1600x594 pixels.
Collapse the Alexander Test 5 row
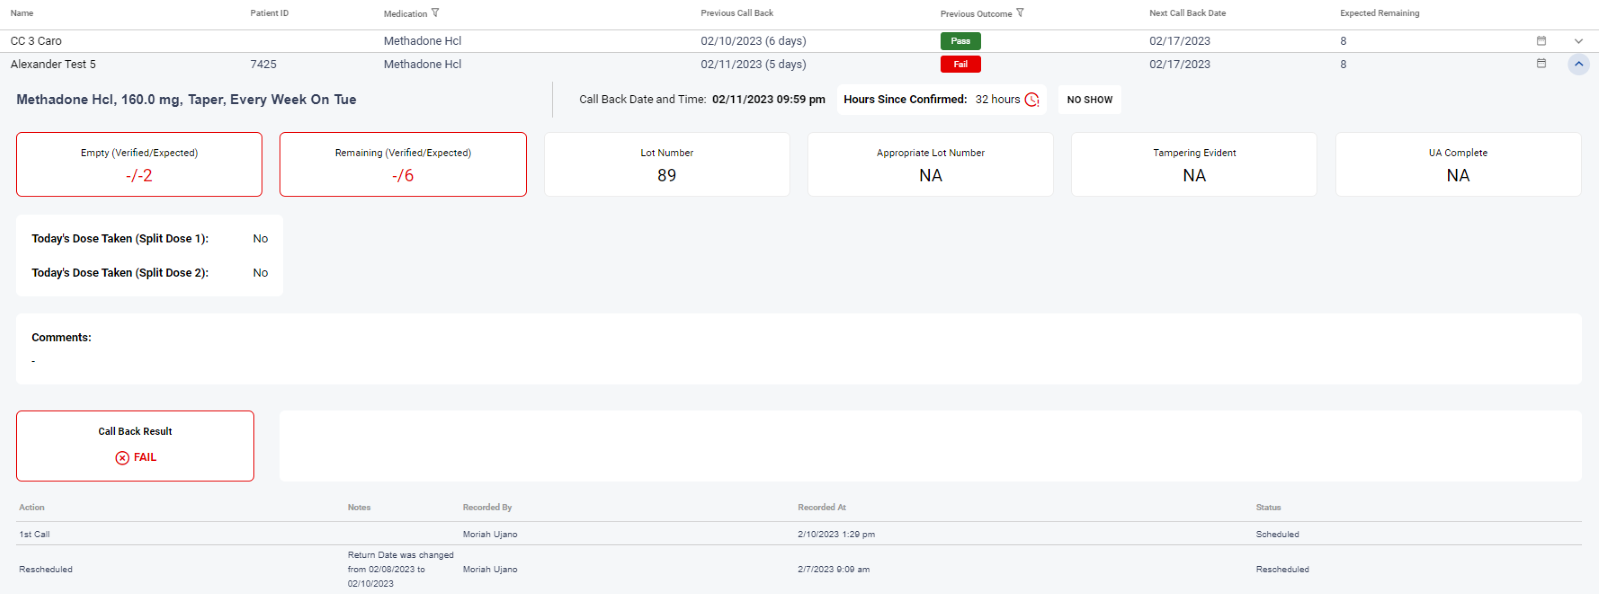click(1578, 64)
